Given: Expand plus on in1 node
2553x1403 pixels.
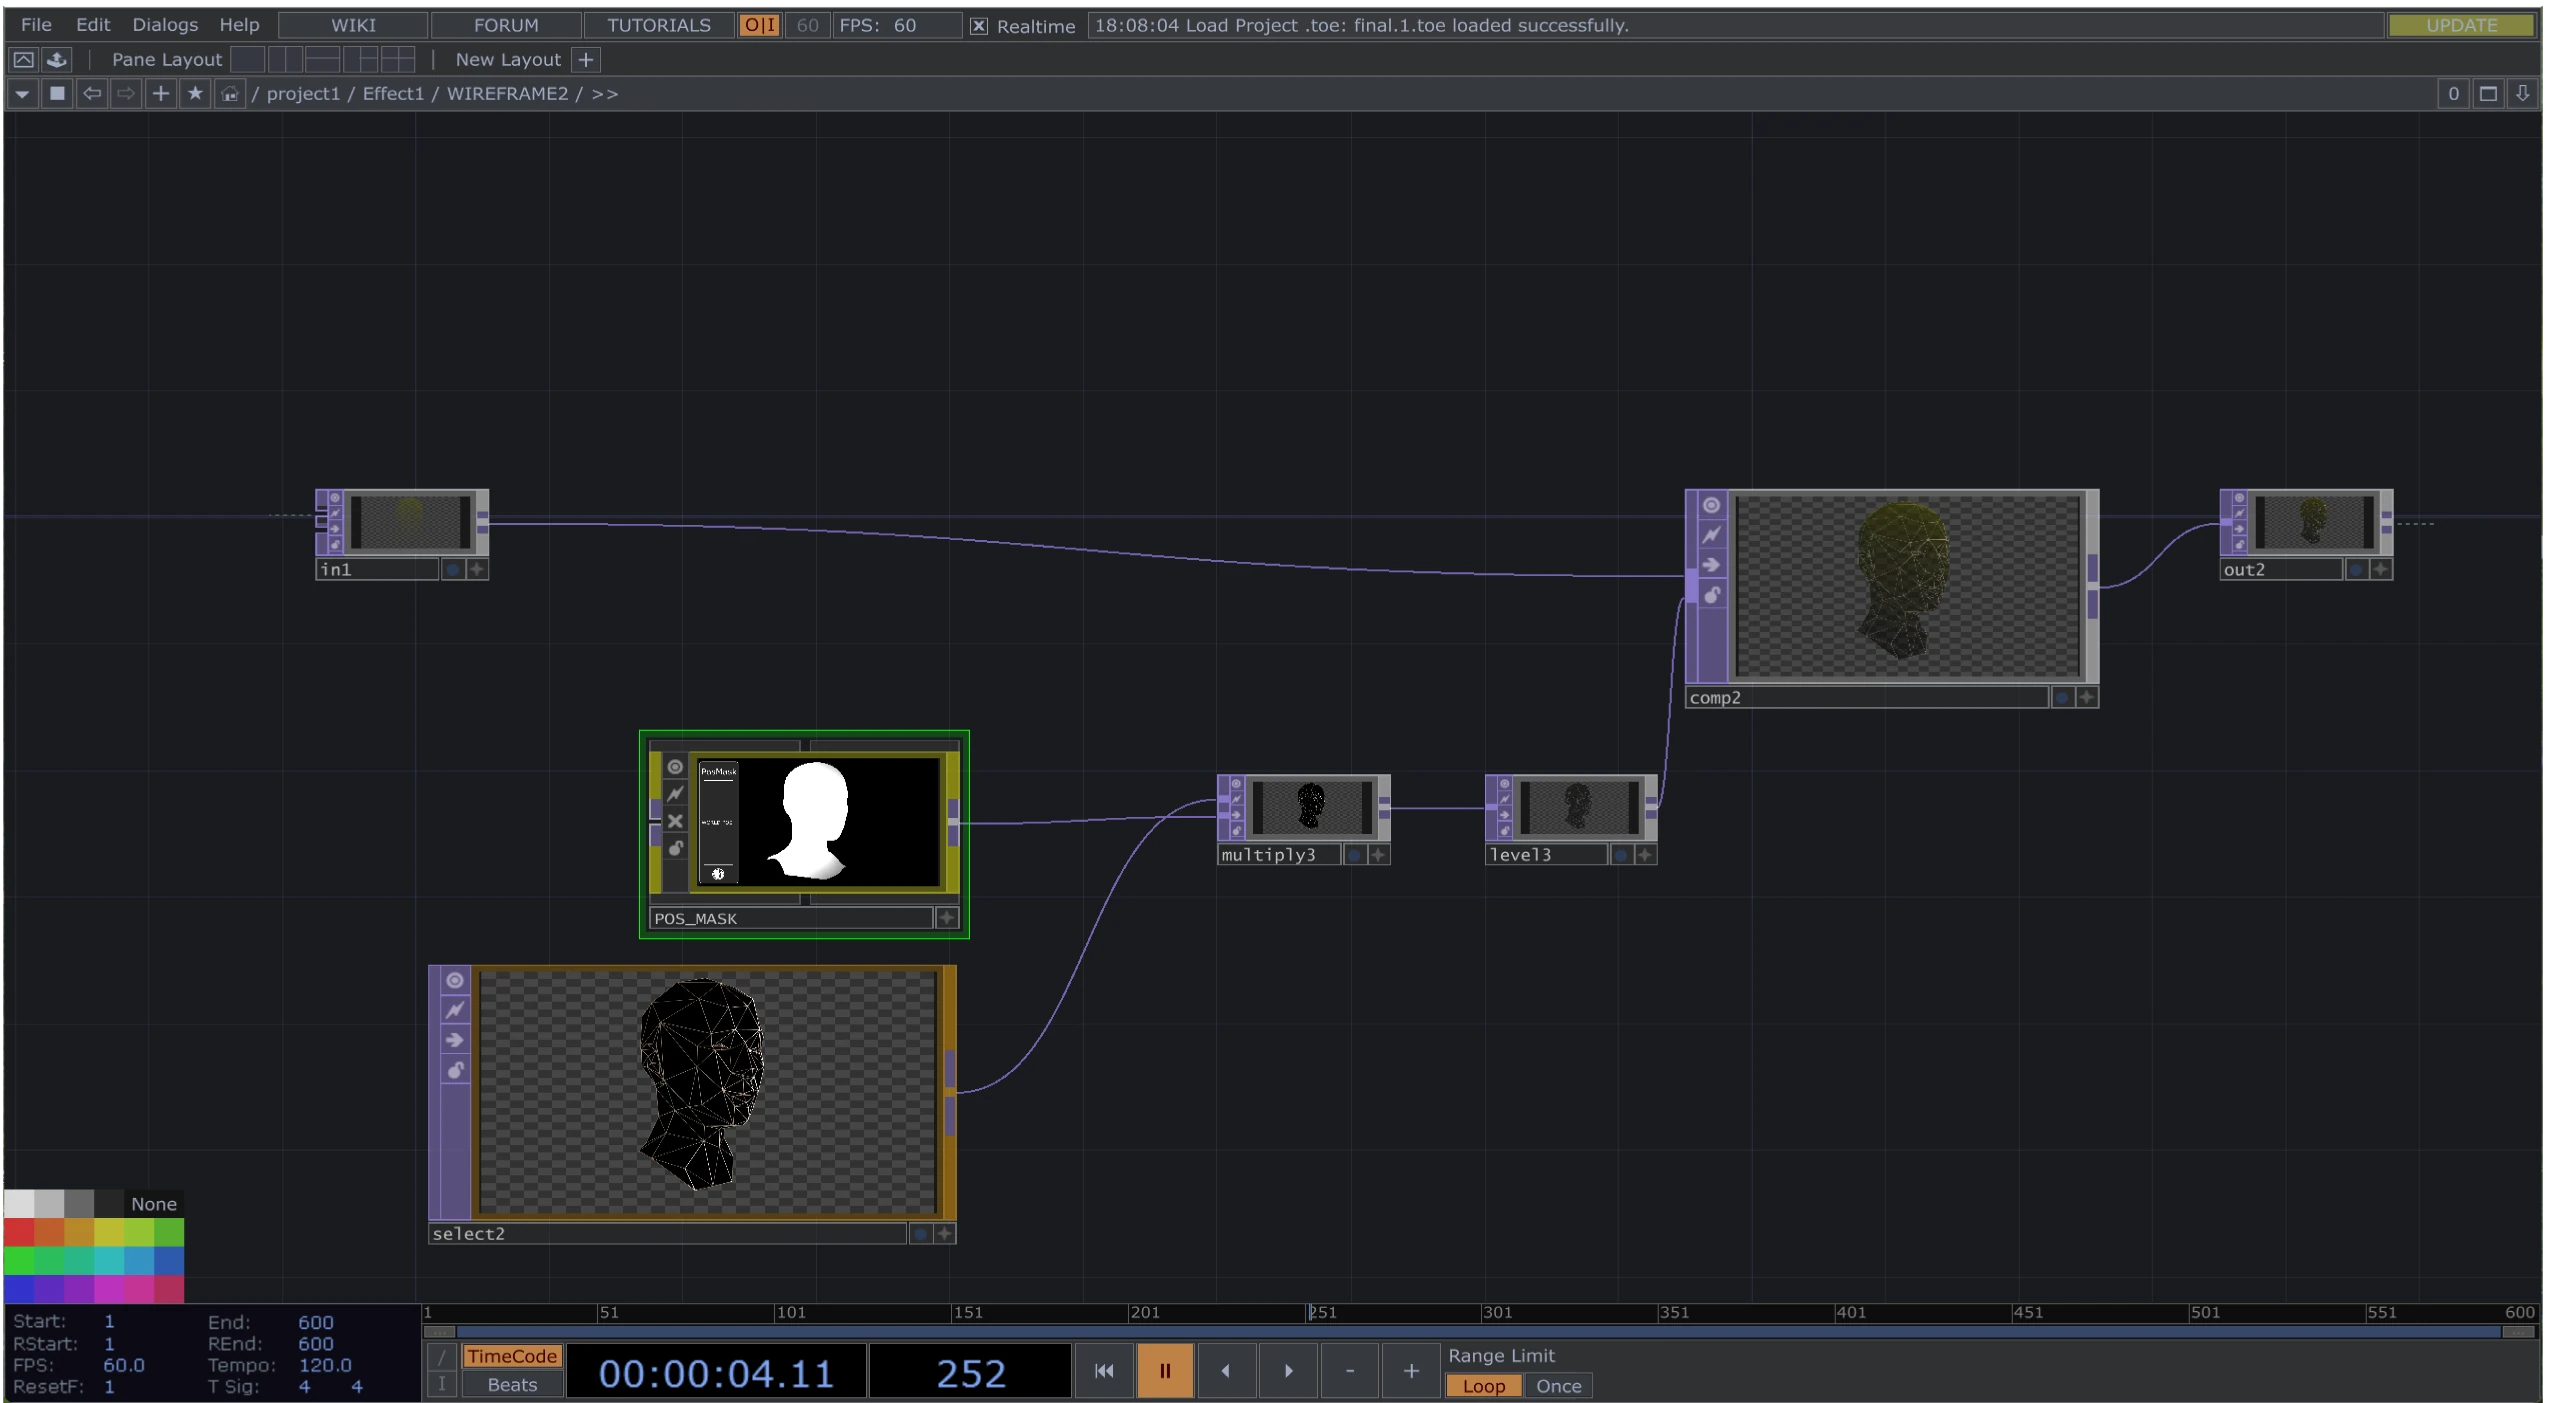Looking at the screenshot, I should 476,570.
